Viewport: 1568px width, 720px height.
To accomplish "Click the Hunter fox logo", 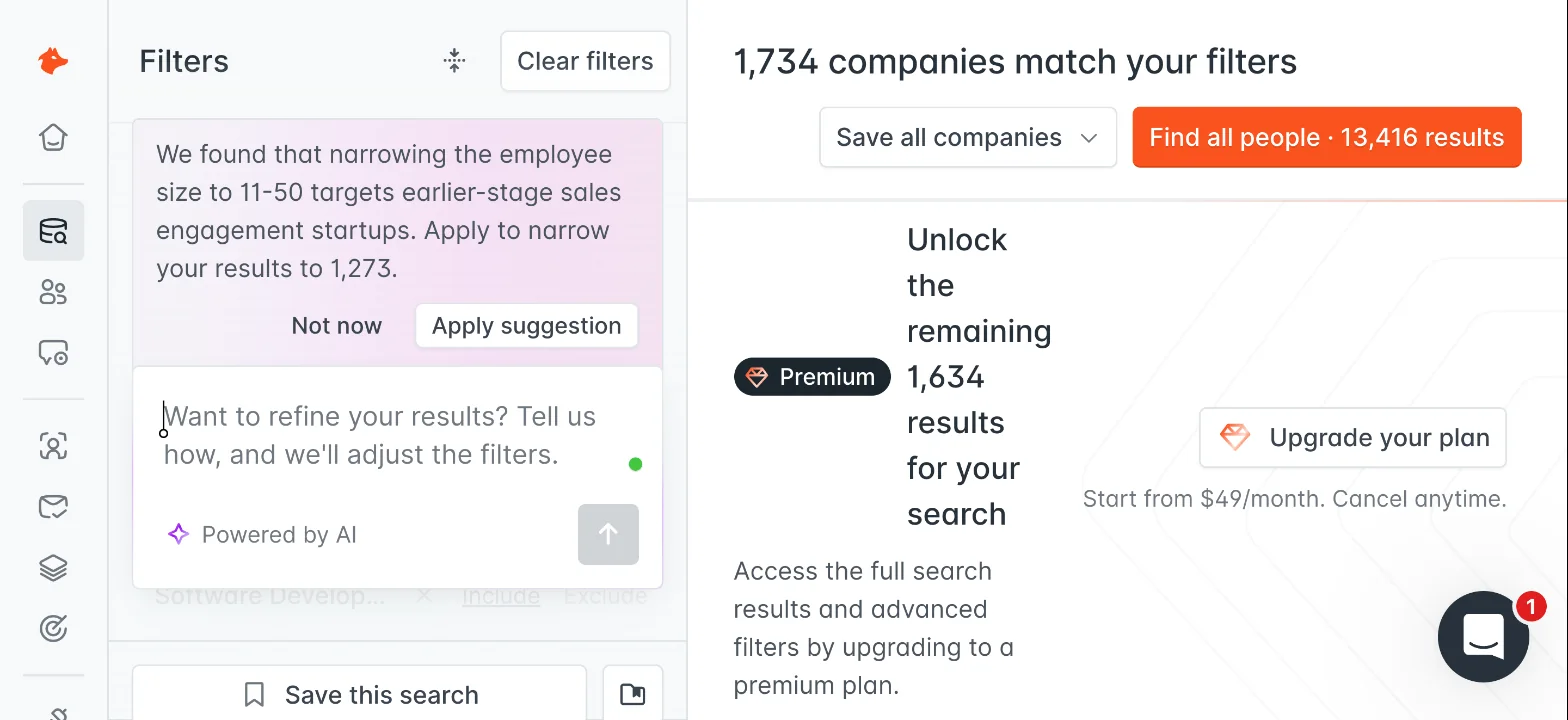I will pos(53,62).
